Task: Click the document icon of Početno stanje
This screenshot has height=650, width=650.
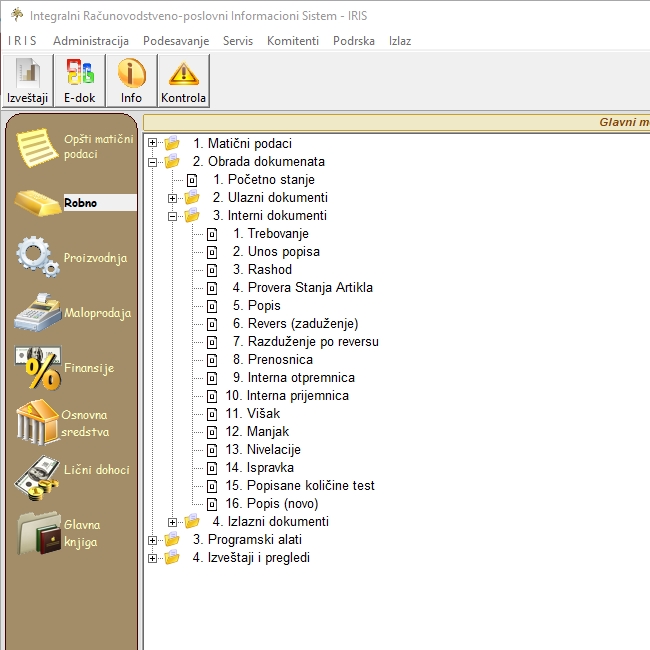Action: [192, 180]
